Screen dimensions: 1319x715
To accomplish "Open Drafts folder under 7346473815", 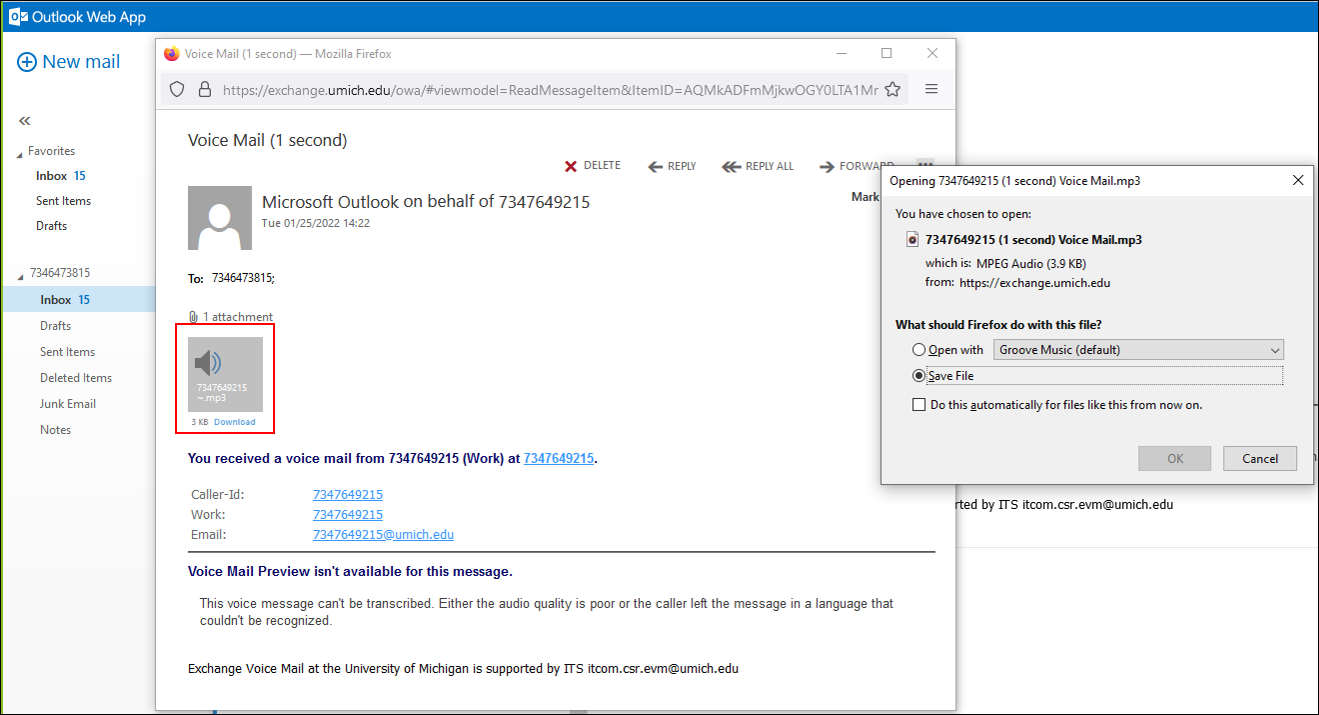I will (55, 326).
